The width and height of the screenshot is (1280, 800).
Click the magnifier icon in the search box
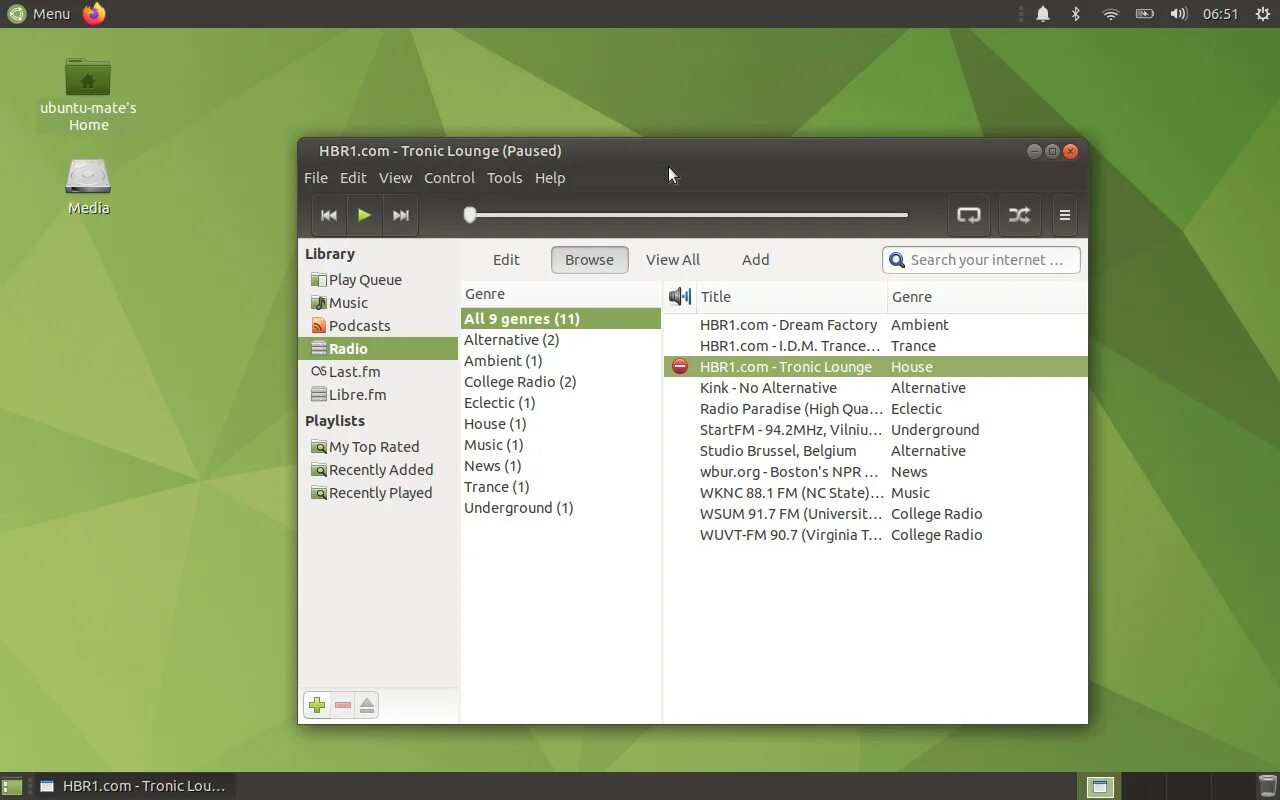point(897,260)
